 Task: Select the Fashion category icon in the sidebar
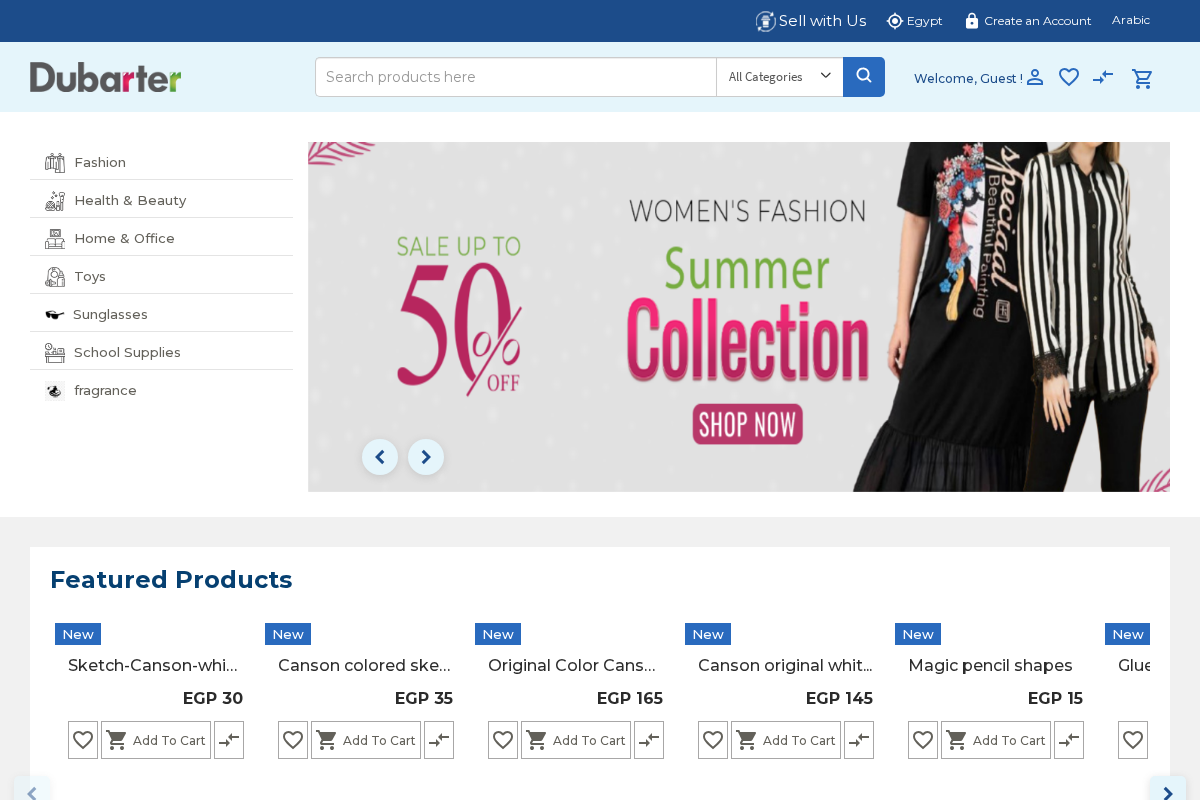point(54,162)
